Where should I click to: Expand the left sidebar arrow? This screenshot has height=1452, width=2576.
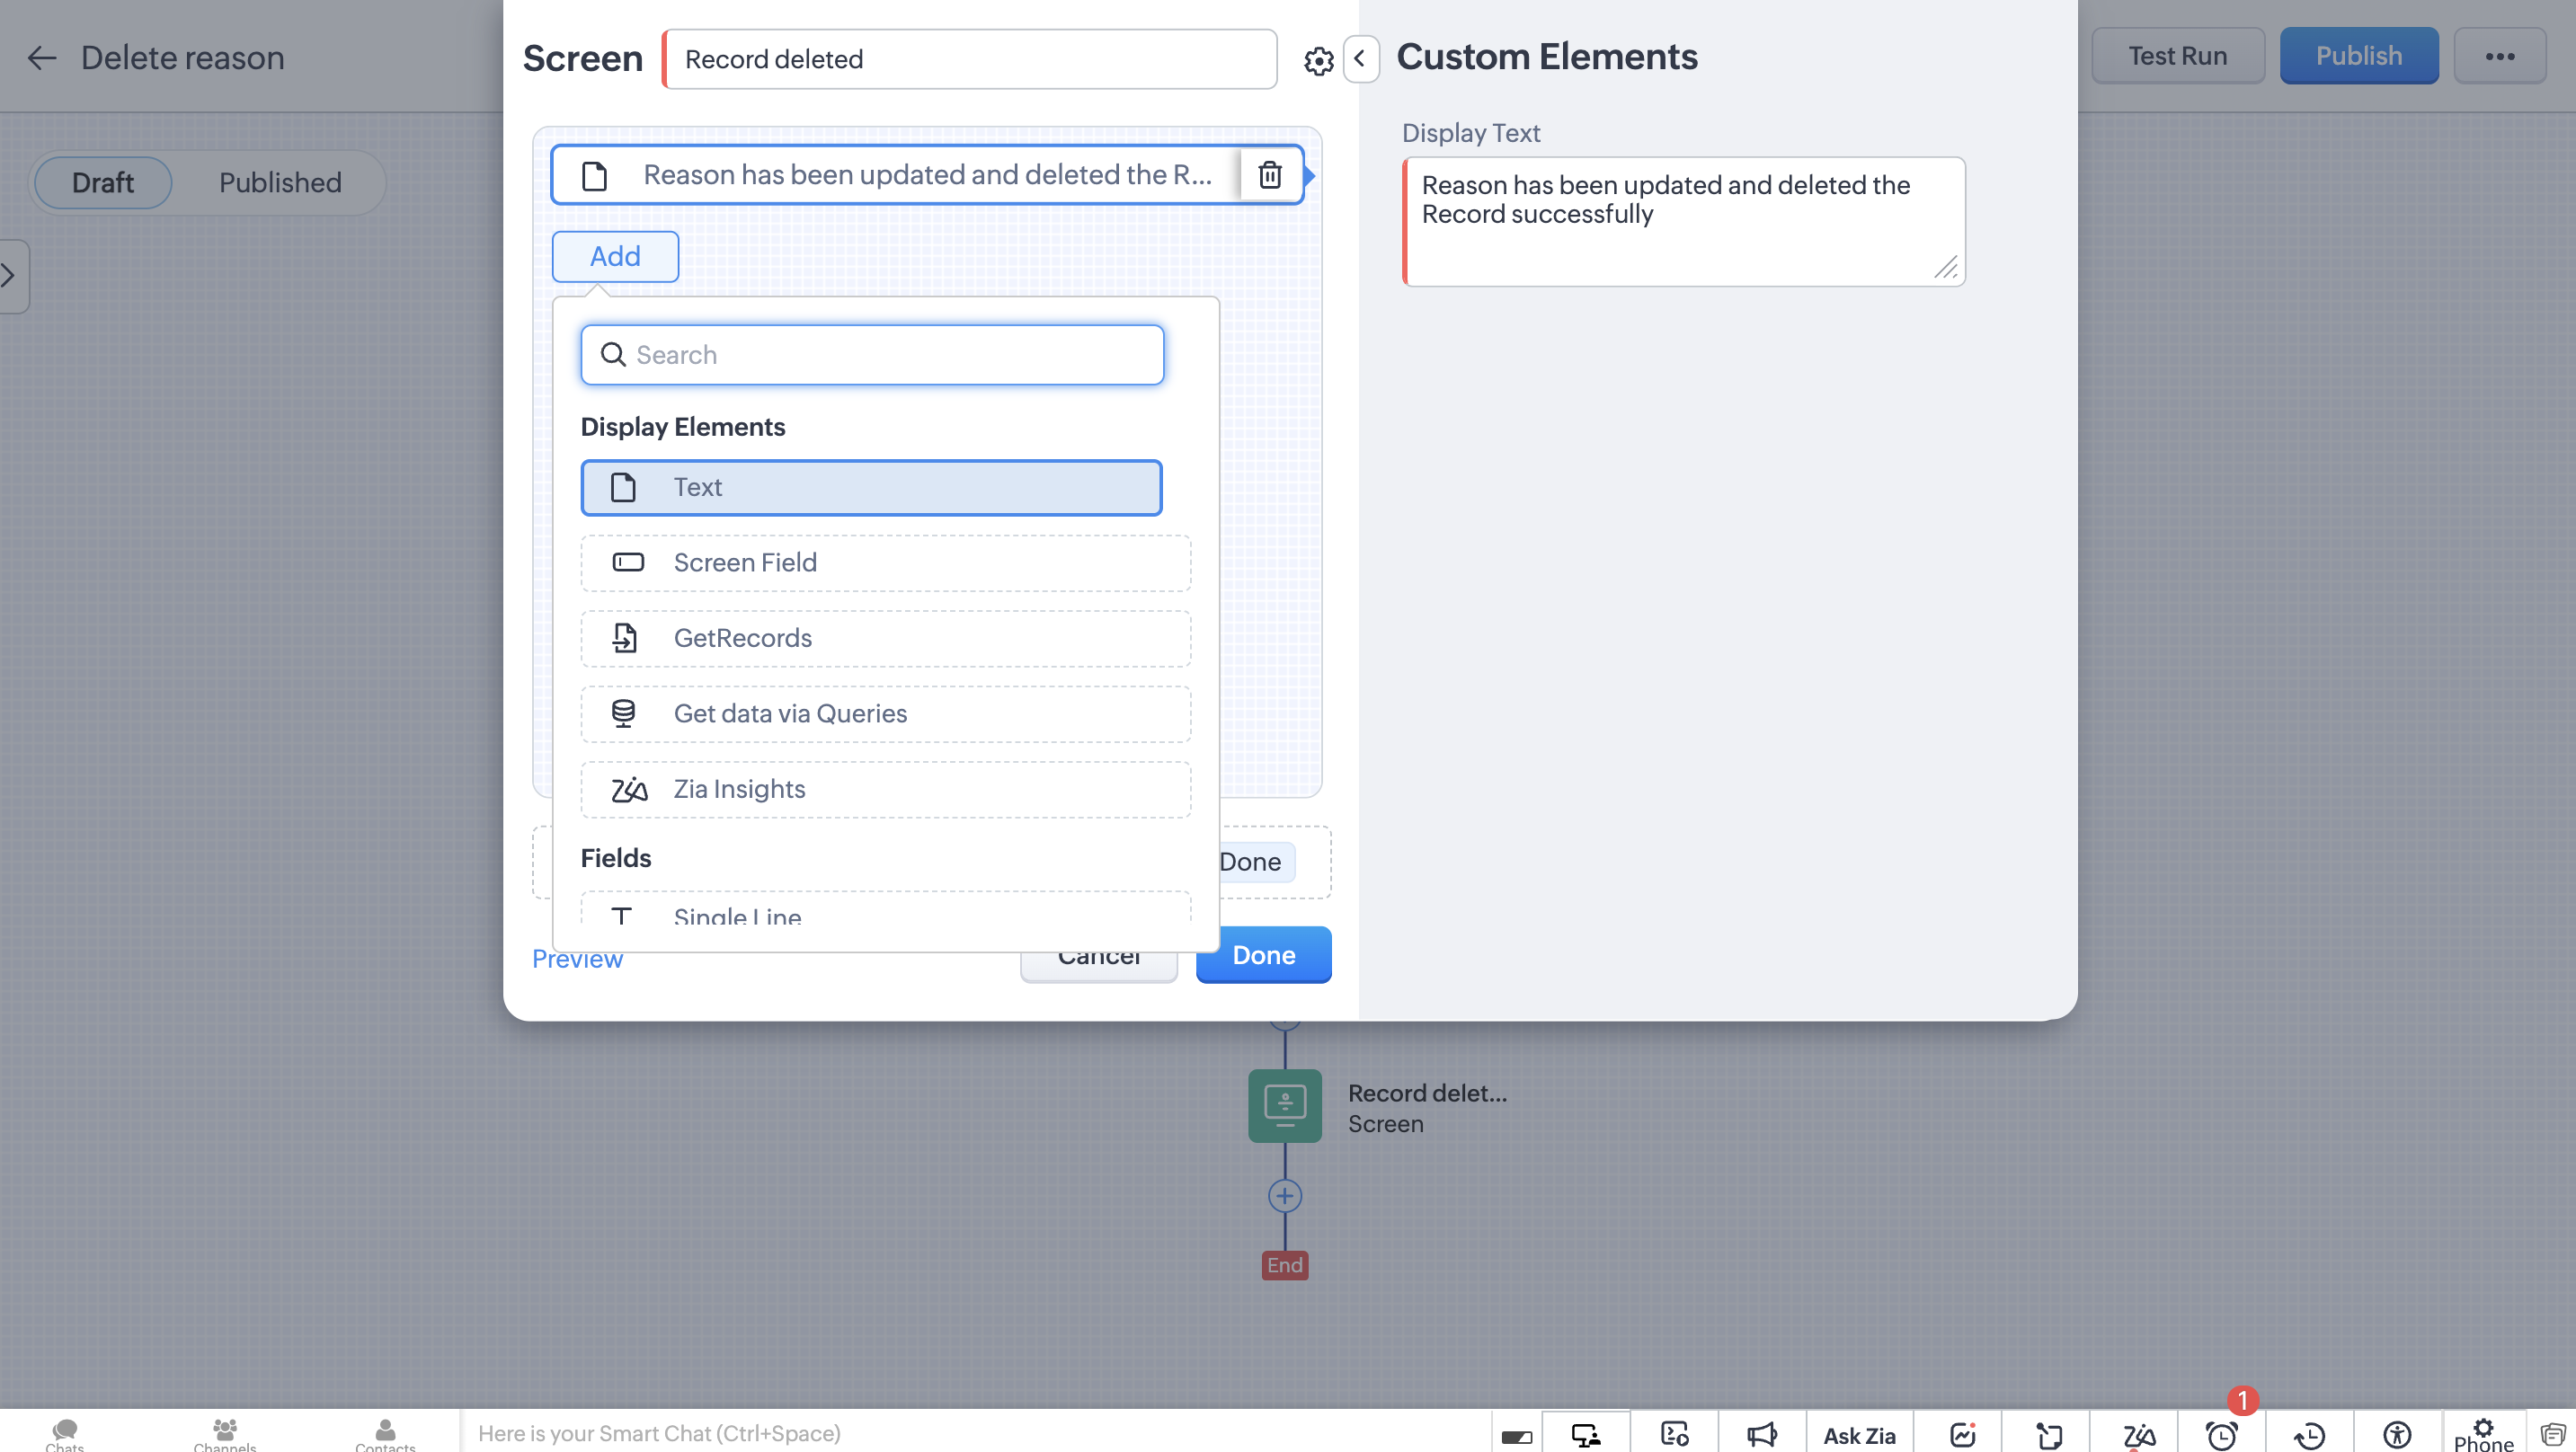pyautogui.click(x=10, y=275)
